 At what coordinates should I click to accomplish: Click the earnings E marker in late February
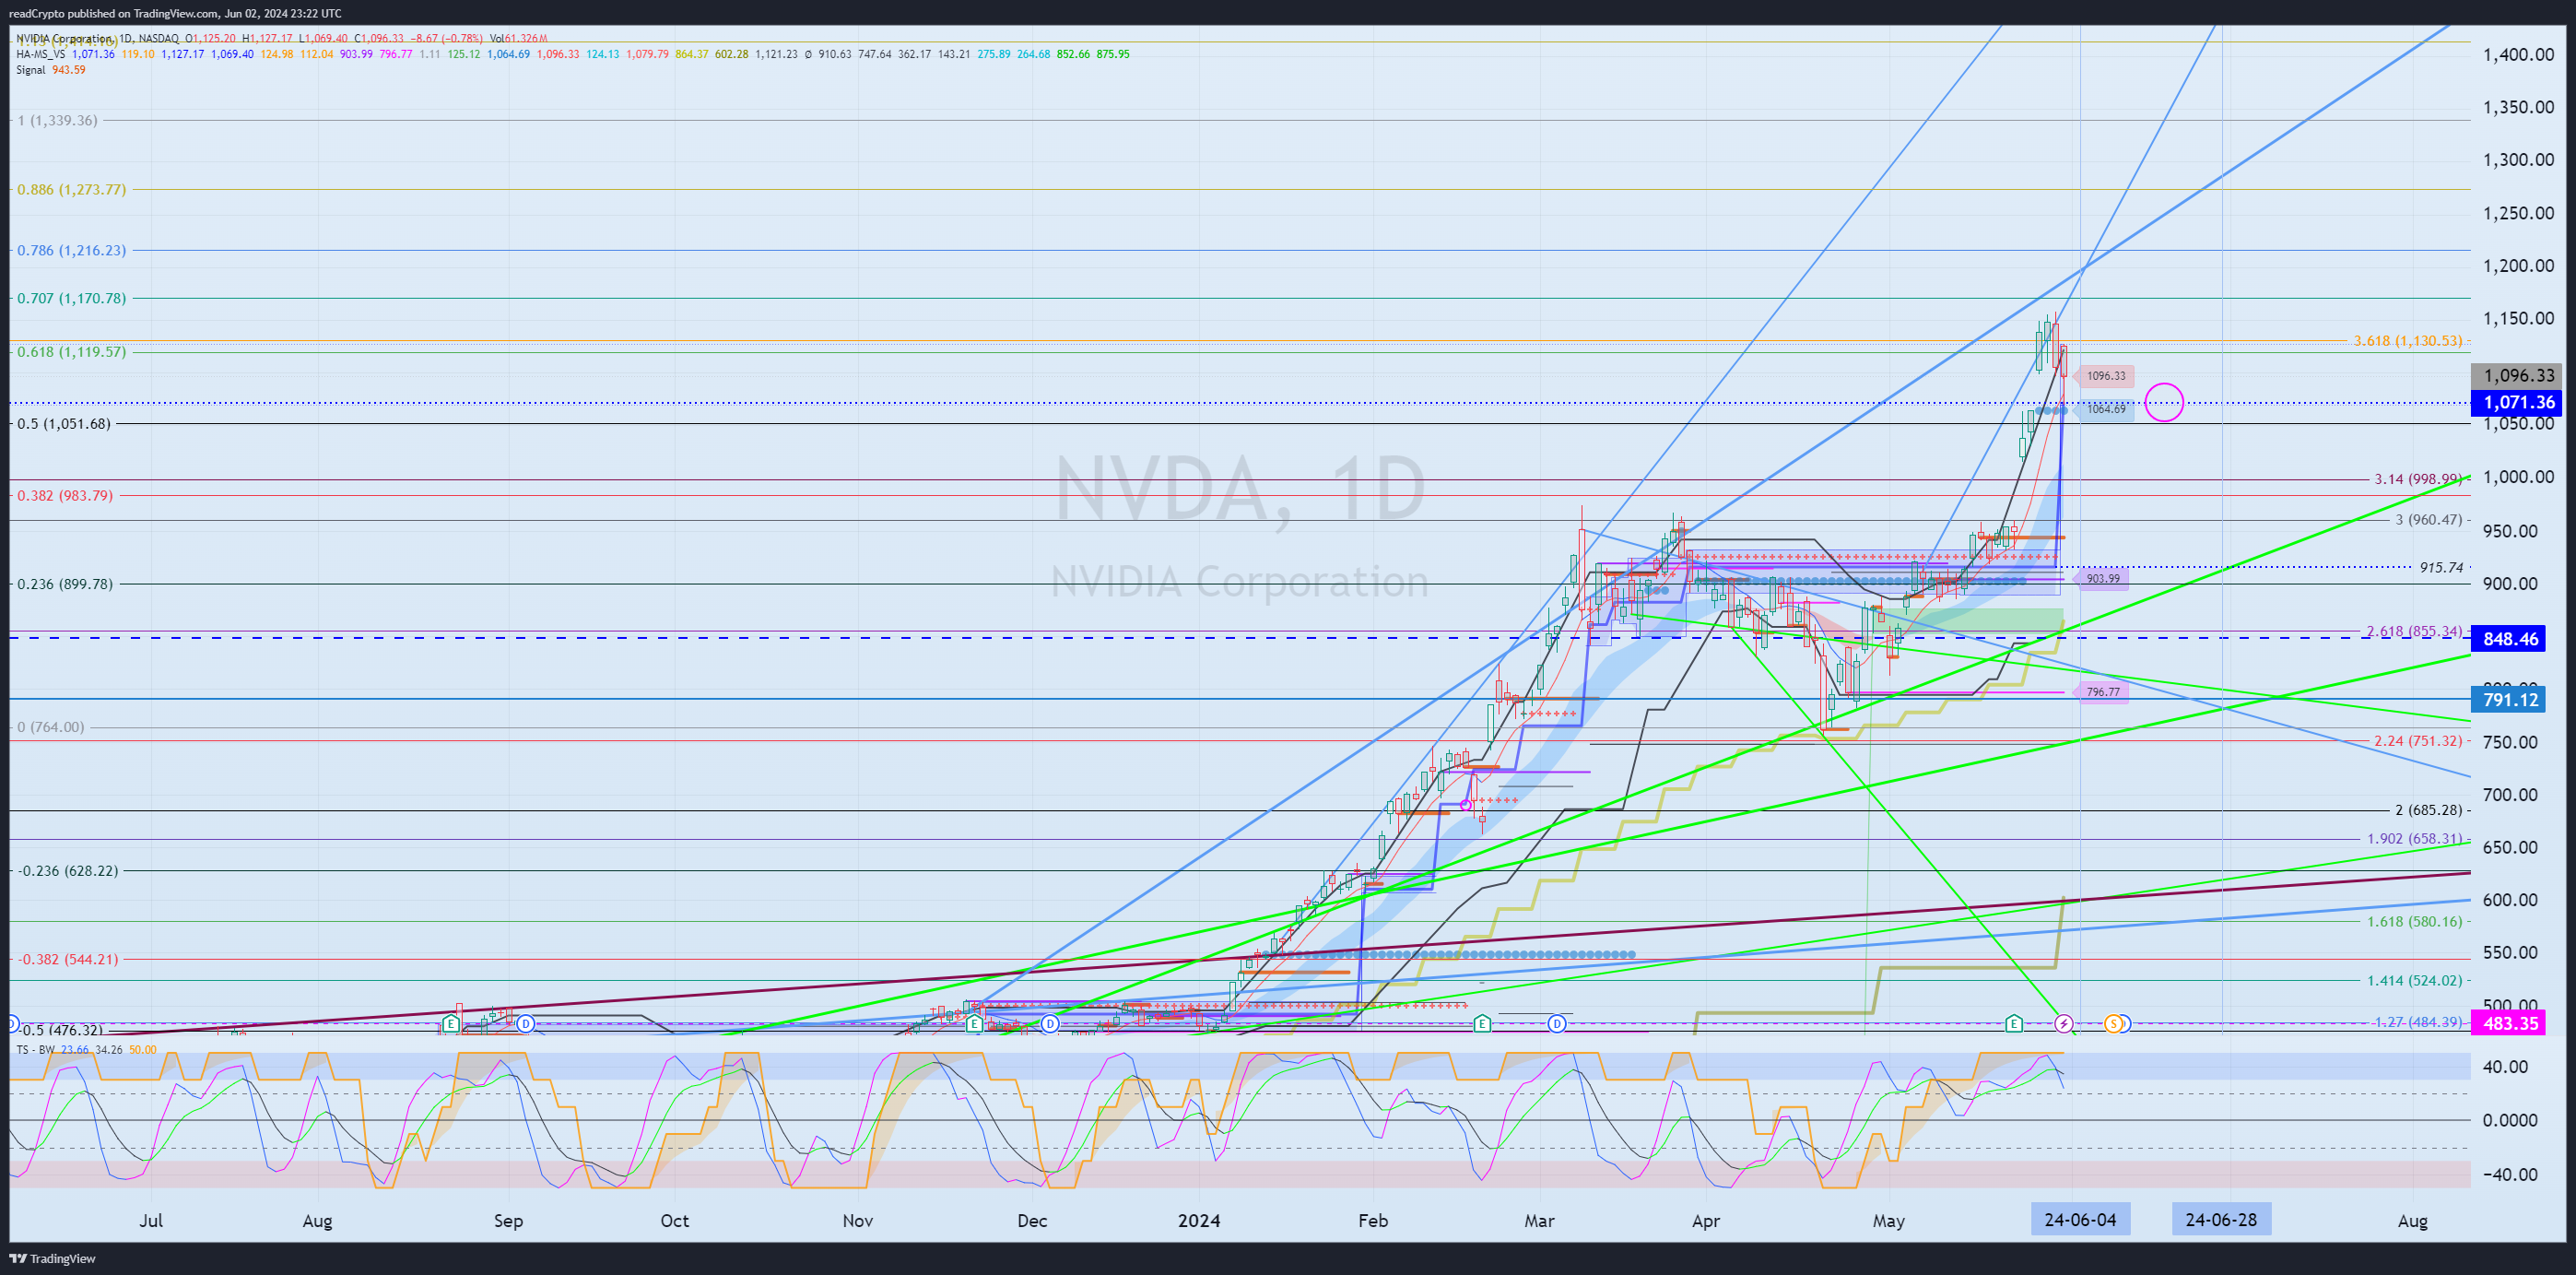click(x=1482, y=1024)
